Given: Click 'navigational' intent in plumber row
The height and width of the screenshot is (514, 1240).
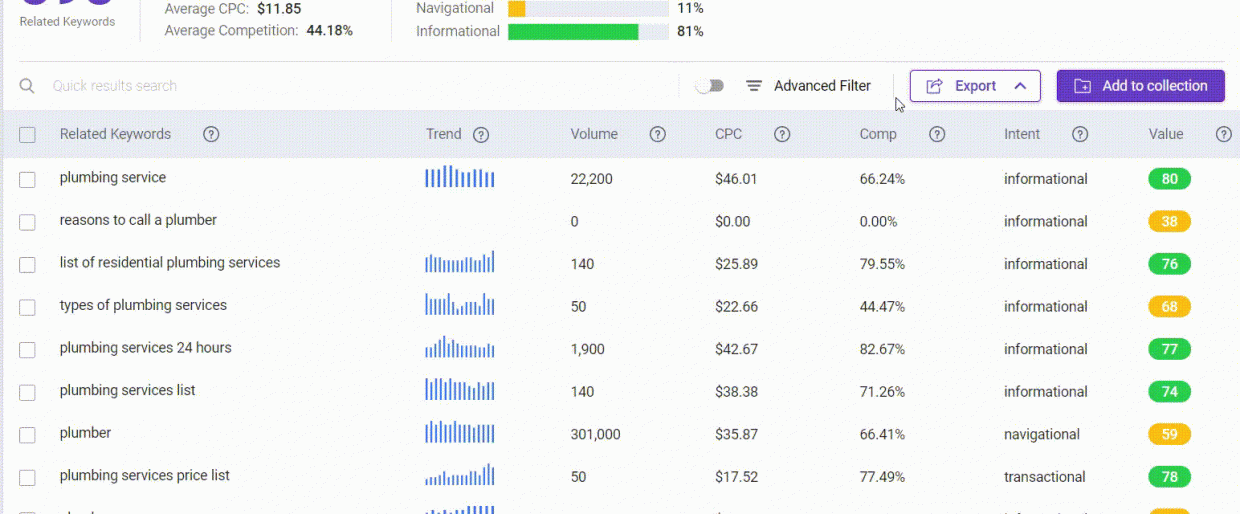Looking at the screenshot, I should click(1042, 435).
